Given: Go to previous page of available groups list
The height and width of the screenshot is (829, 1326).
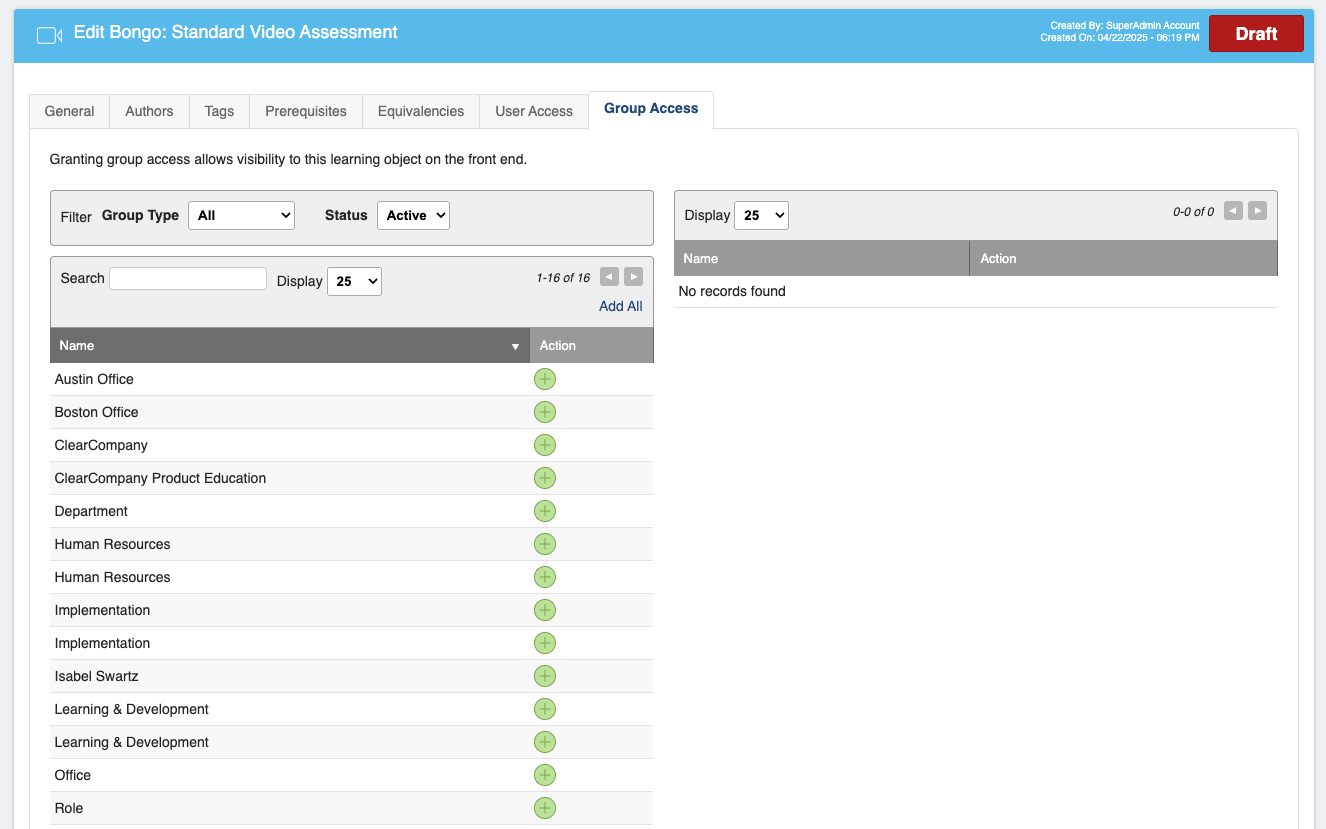Looking at the screenshot, I should (x=609, y=277).
